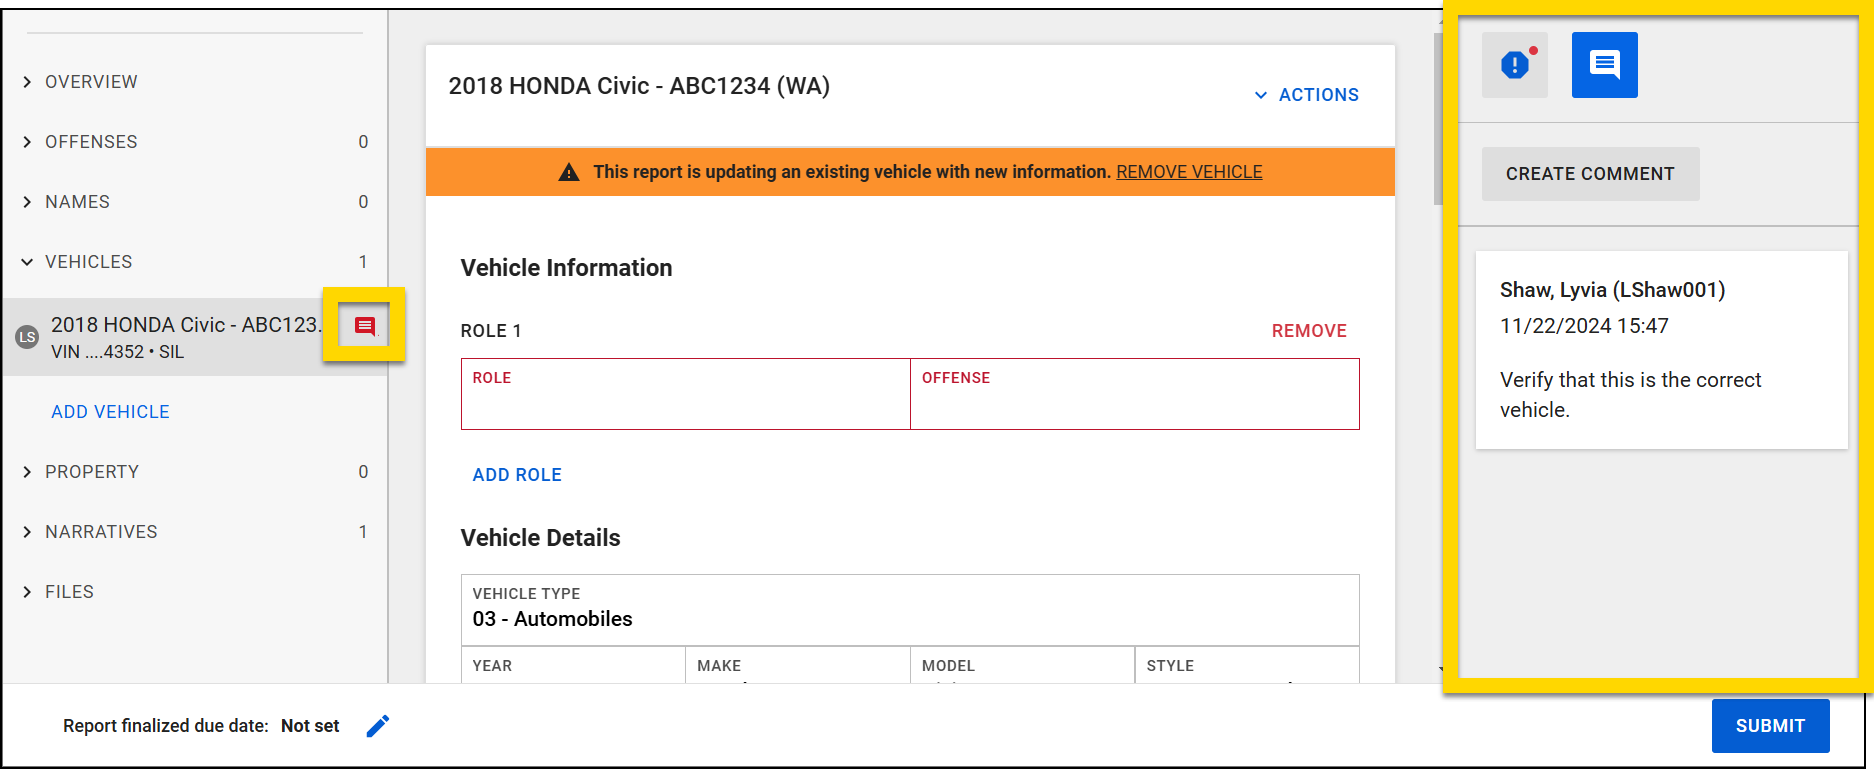Click the CREATE COMMENT button
This screenshot has height=769, width=1874.
coord(1589,173)
